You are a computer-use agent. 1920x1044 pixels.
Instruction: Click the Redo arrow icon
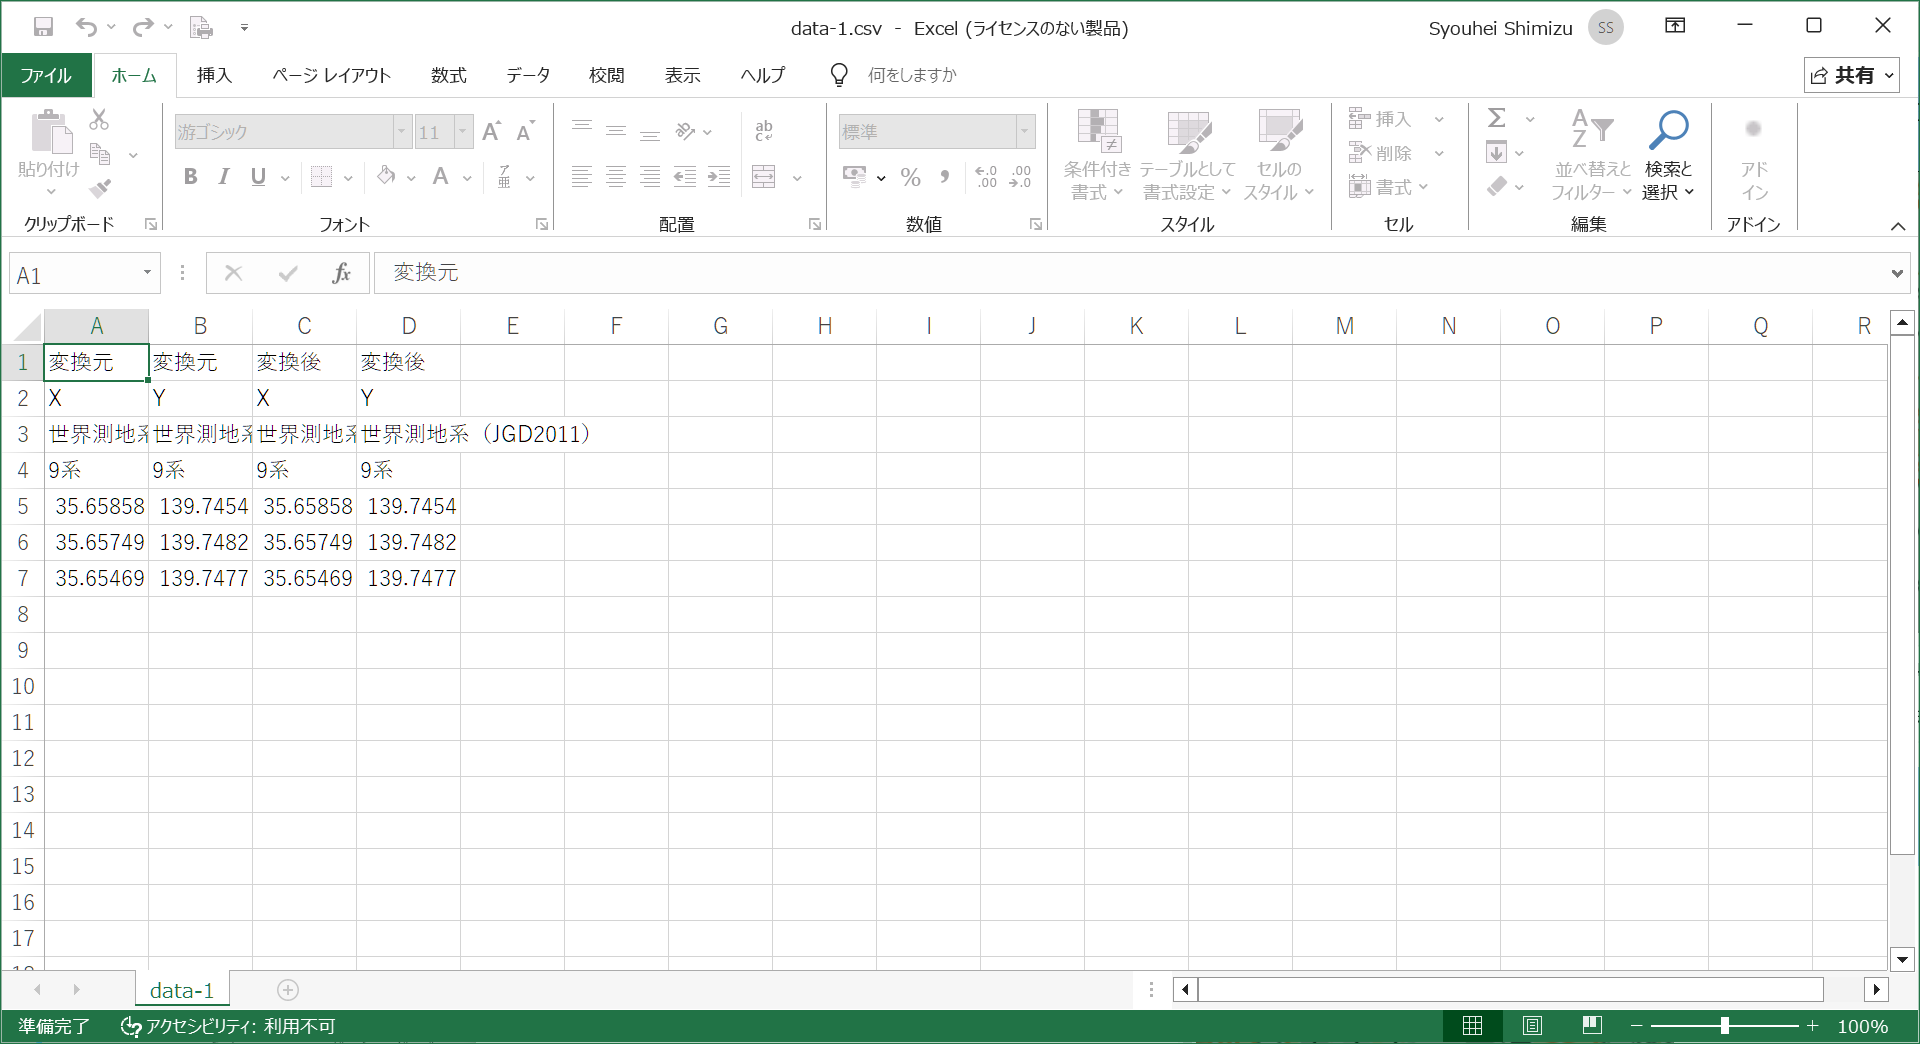pos(143,27)
